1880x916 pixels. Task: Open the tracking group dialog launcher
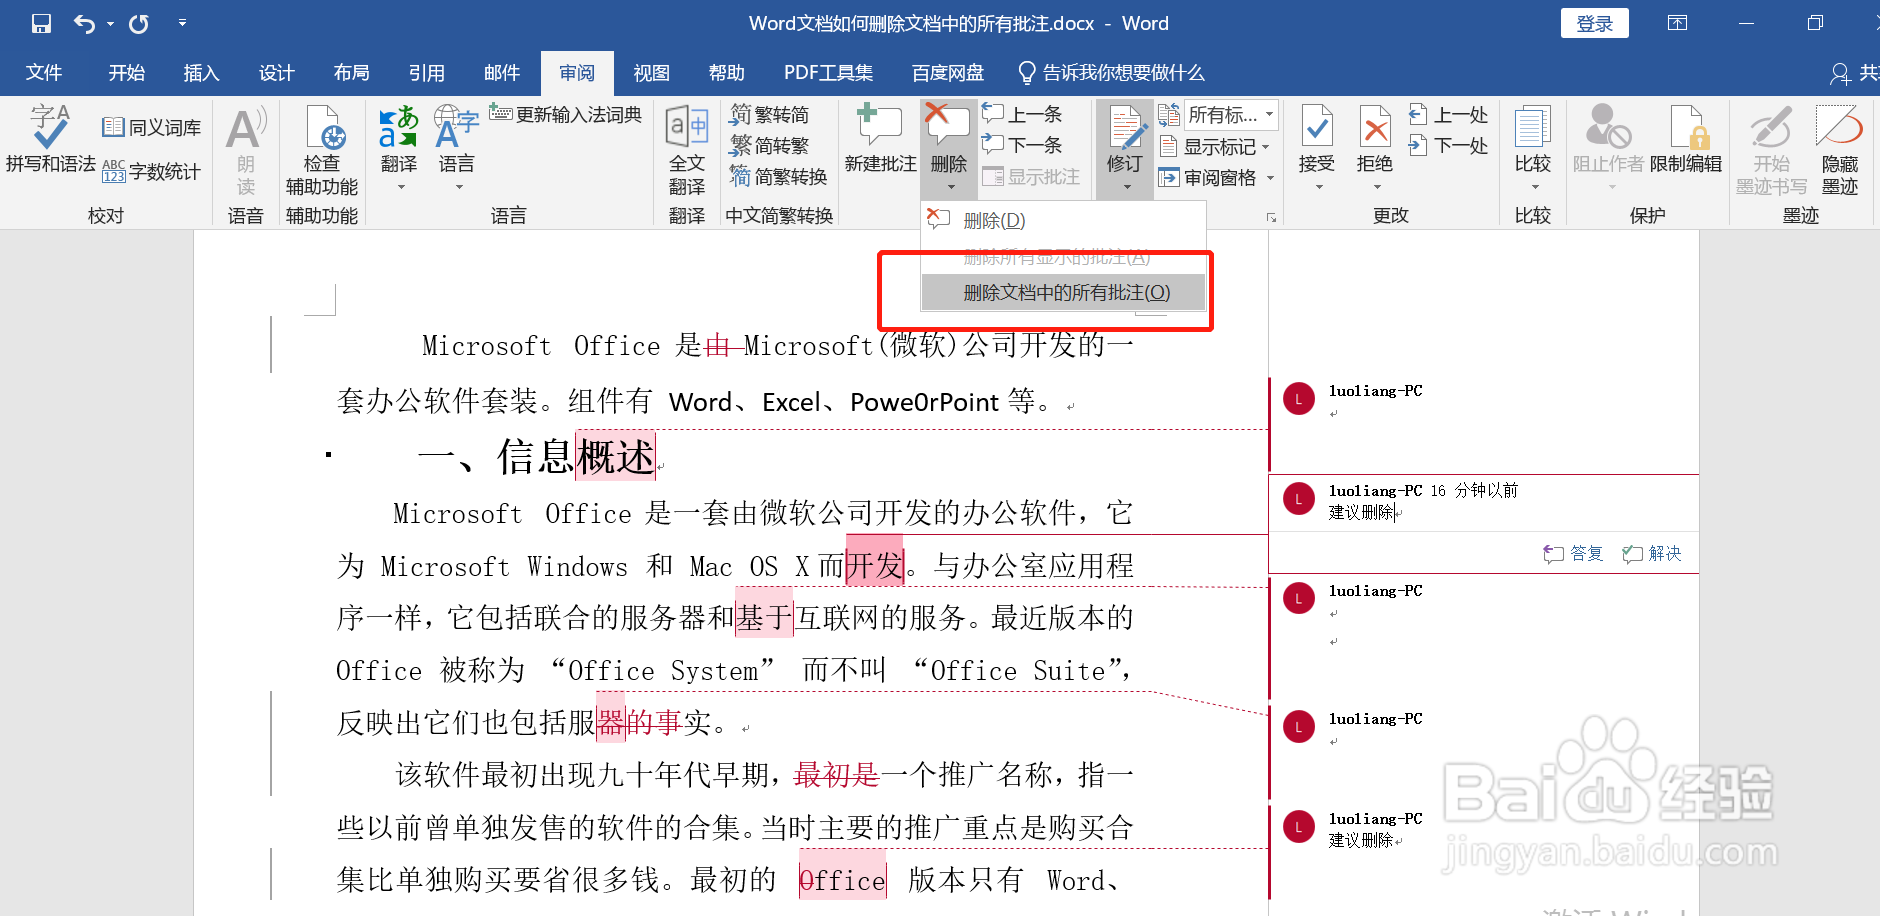[x=1271, y=217]
